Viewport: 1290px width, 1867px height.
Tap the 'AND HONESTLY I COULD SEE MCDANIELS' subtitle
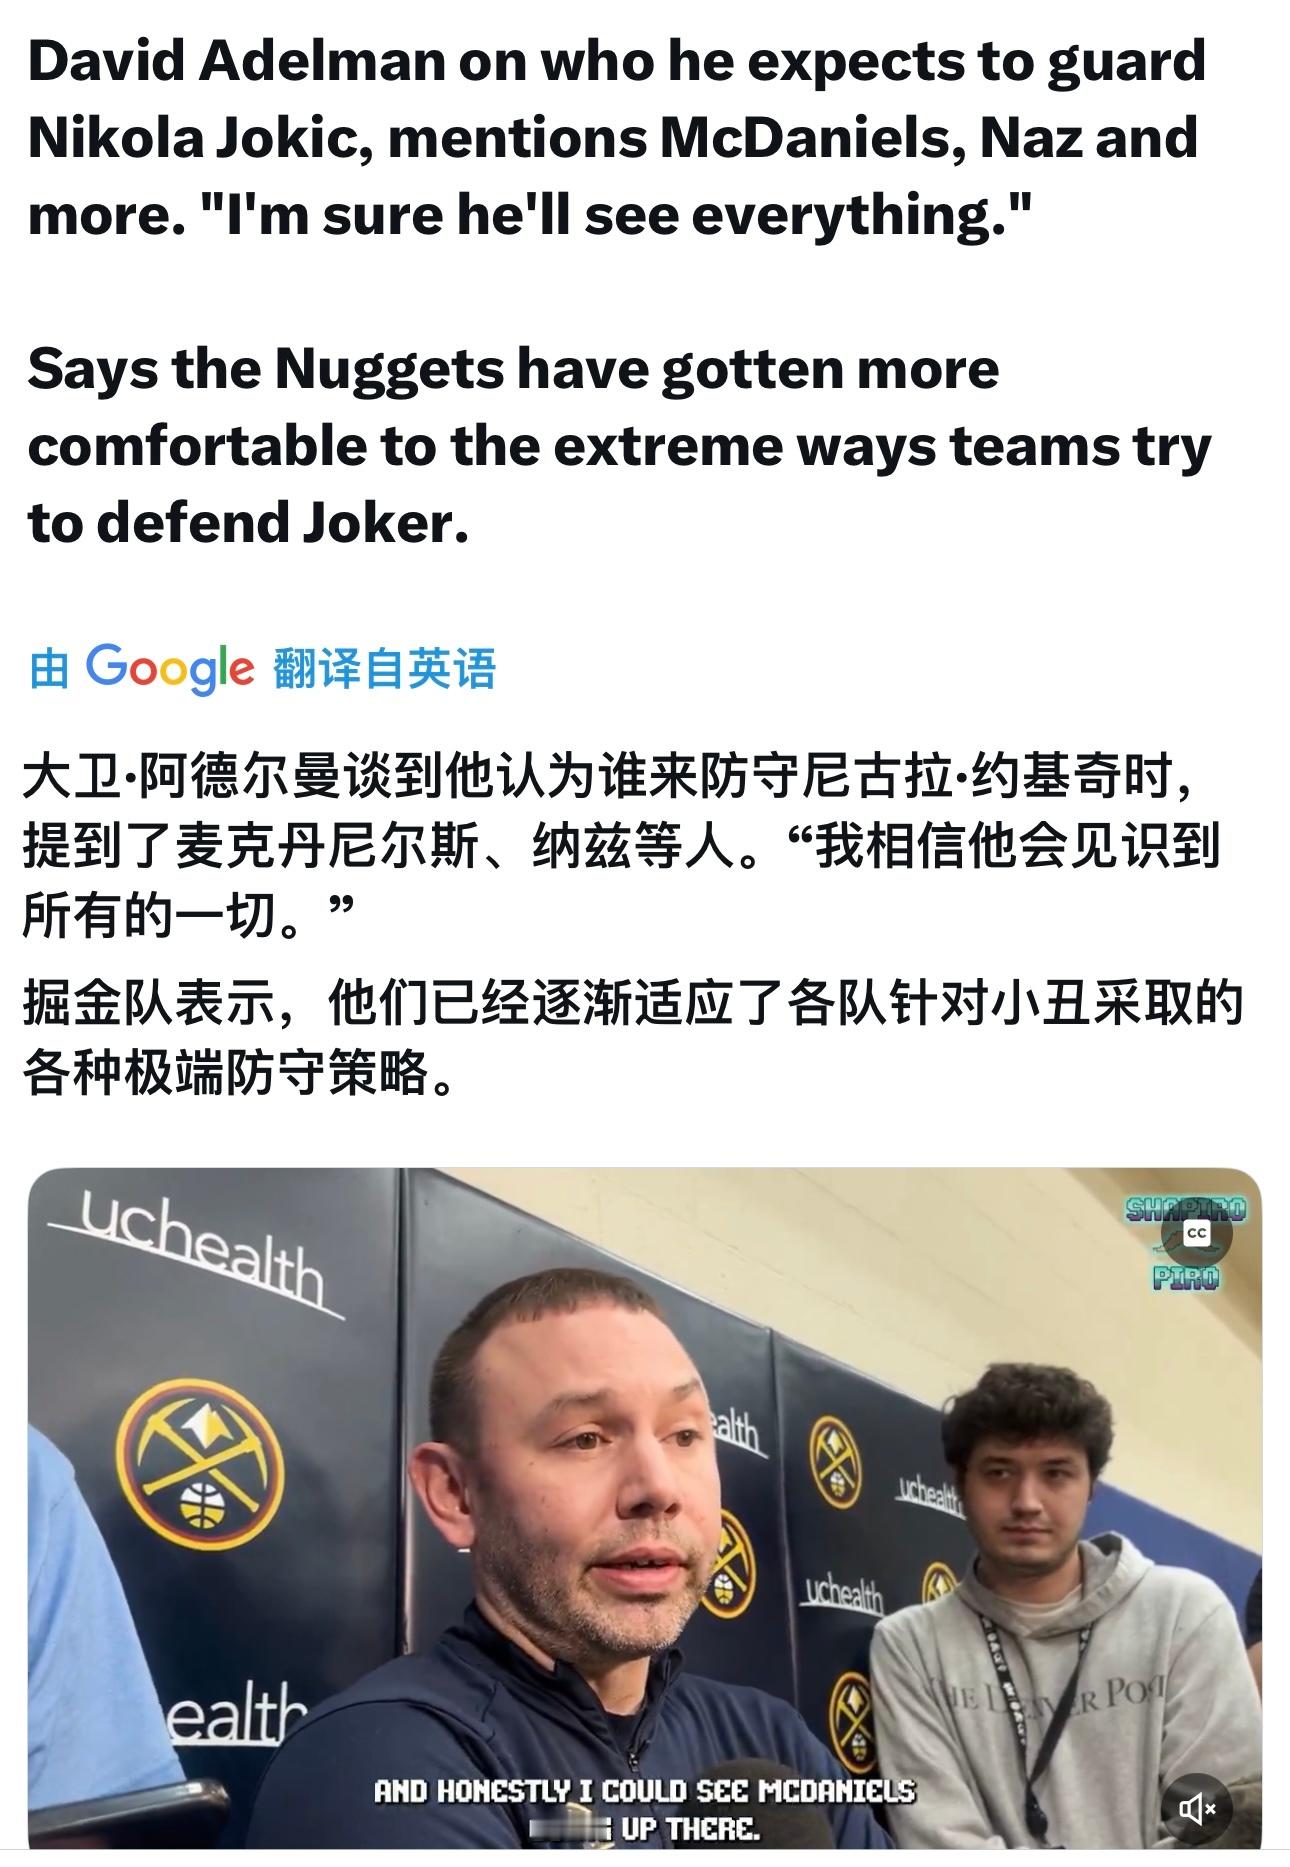pyautogui.click(x=645, y=1790)
